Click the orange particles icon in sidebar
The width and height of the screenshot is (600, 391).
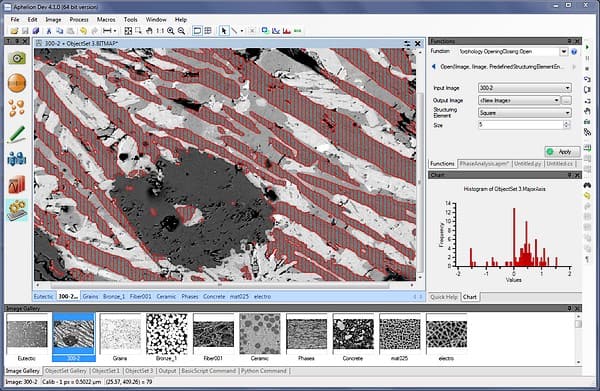click(x=17, y=108)
